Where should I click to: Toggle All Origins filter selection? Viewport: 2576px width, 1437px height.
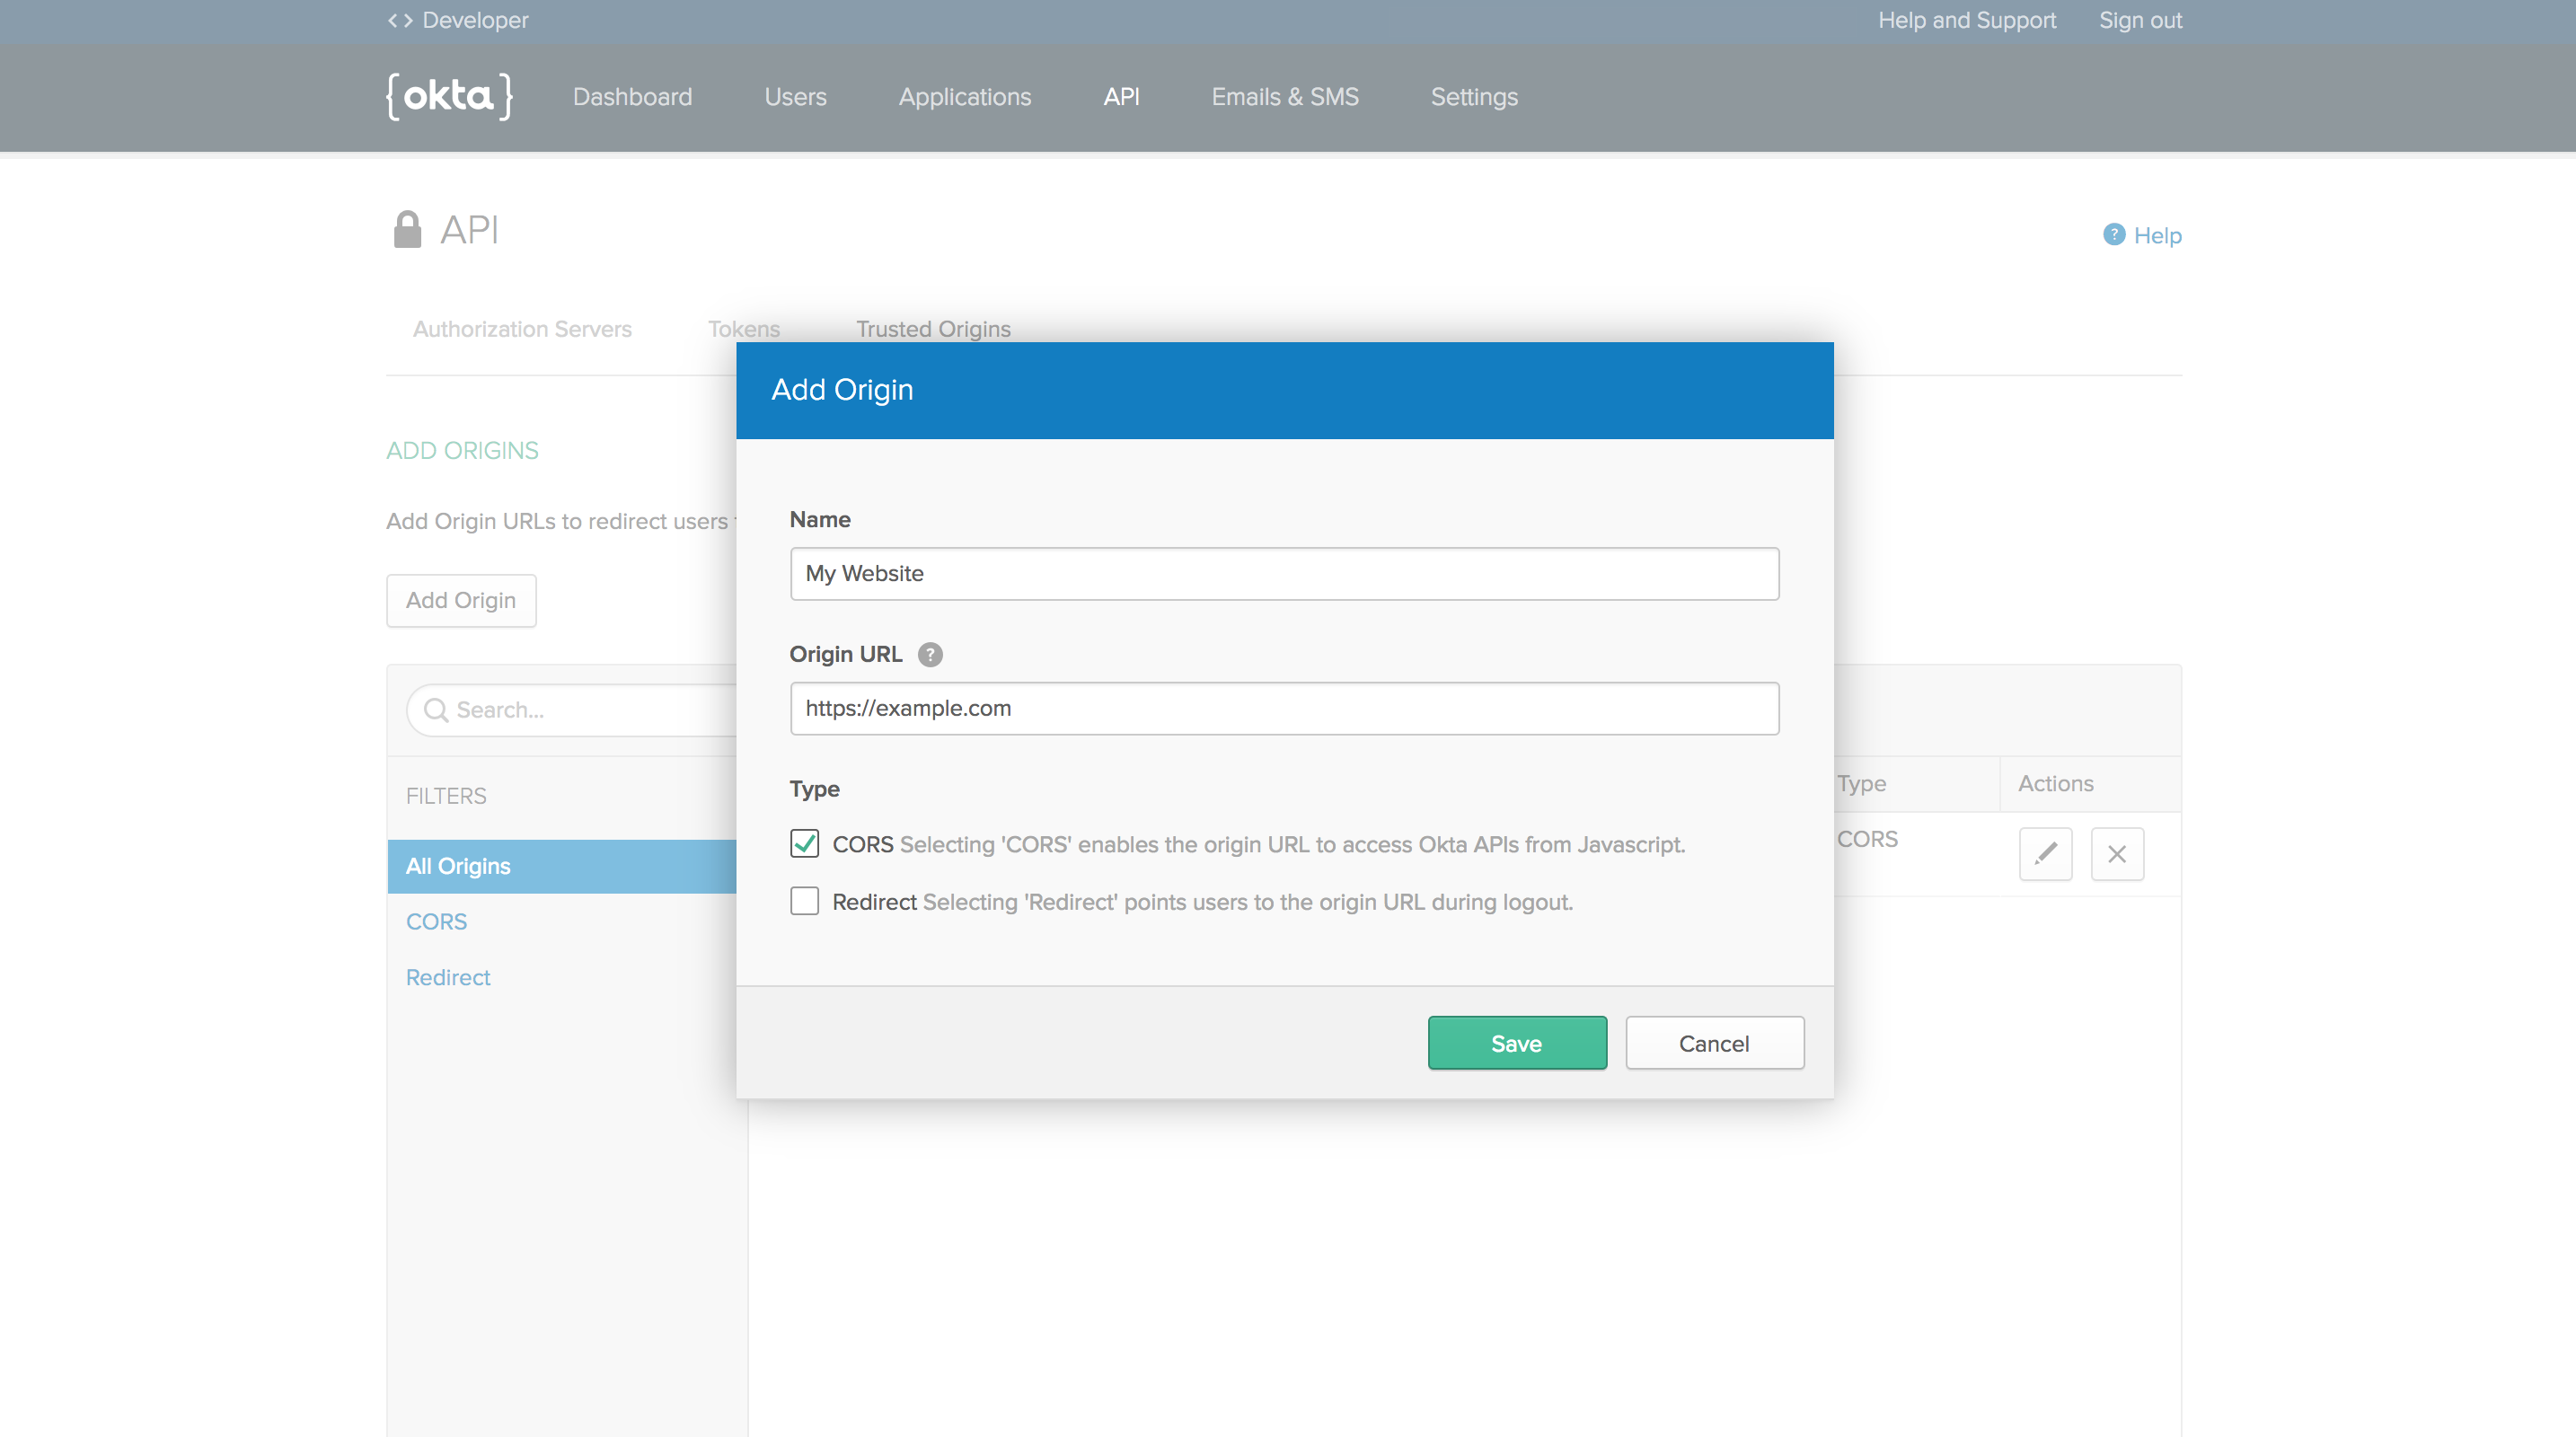click(456, 866)
